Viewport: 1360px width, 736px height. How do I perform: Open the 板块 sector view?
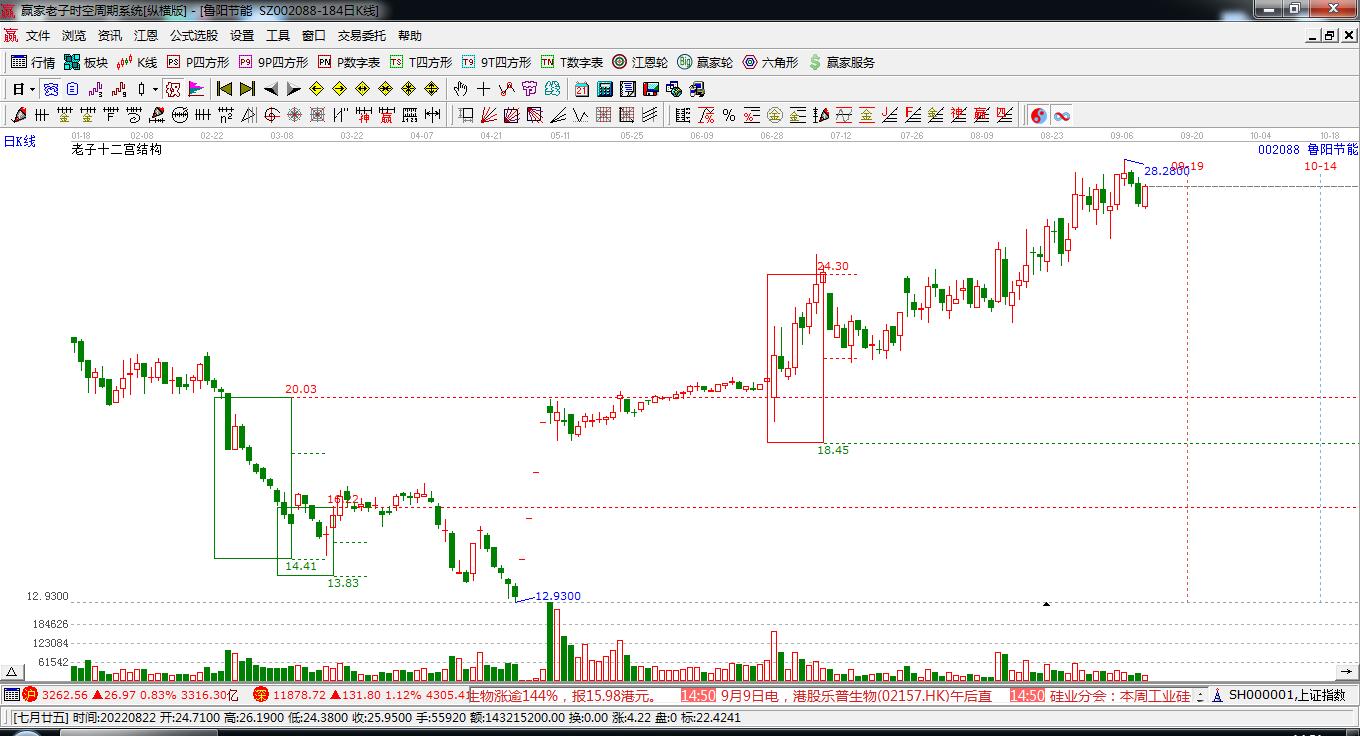86,62
